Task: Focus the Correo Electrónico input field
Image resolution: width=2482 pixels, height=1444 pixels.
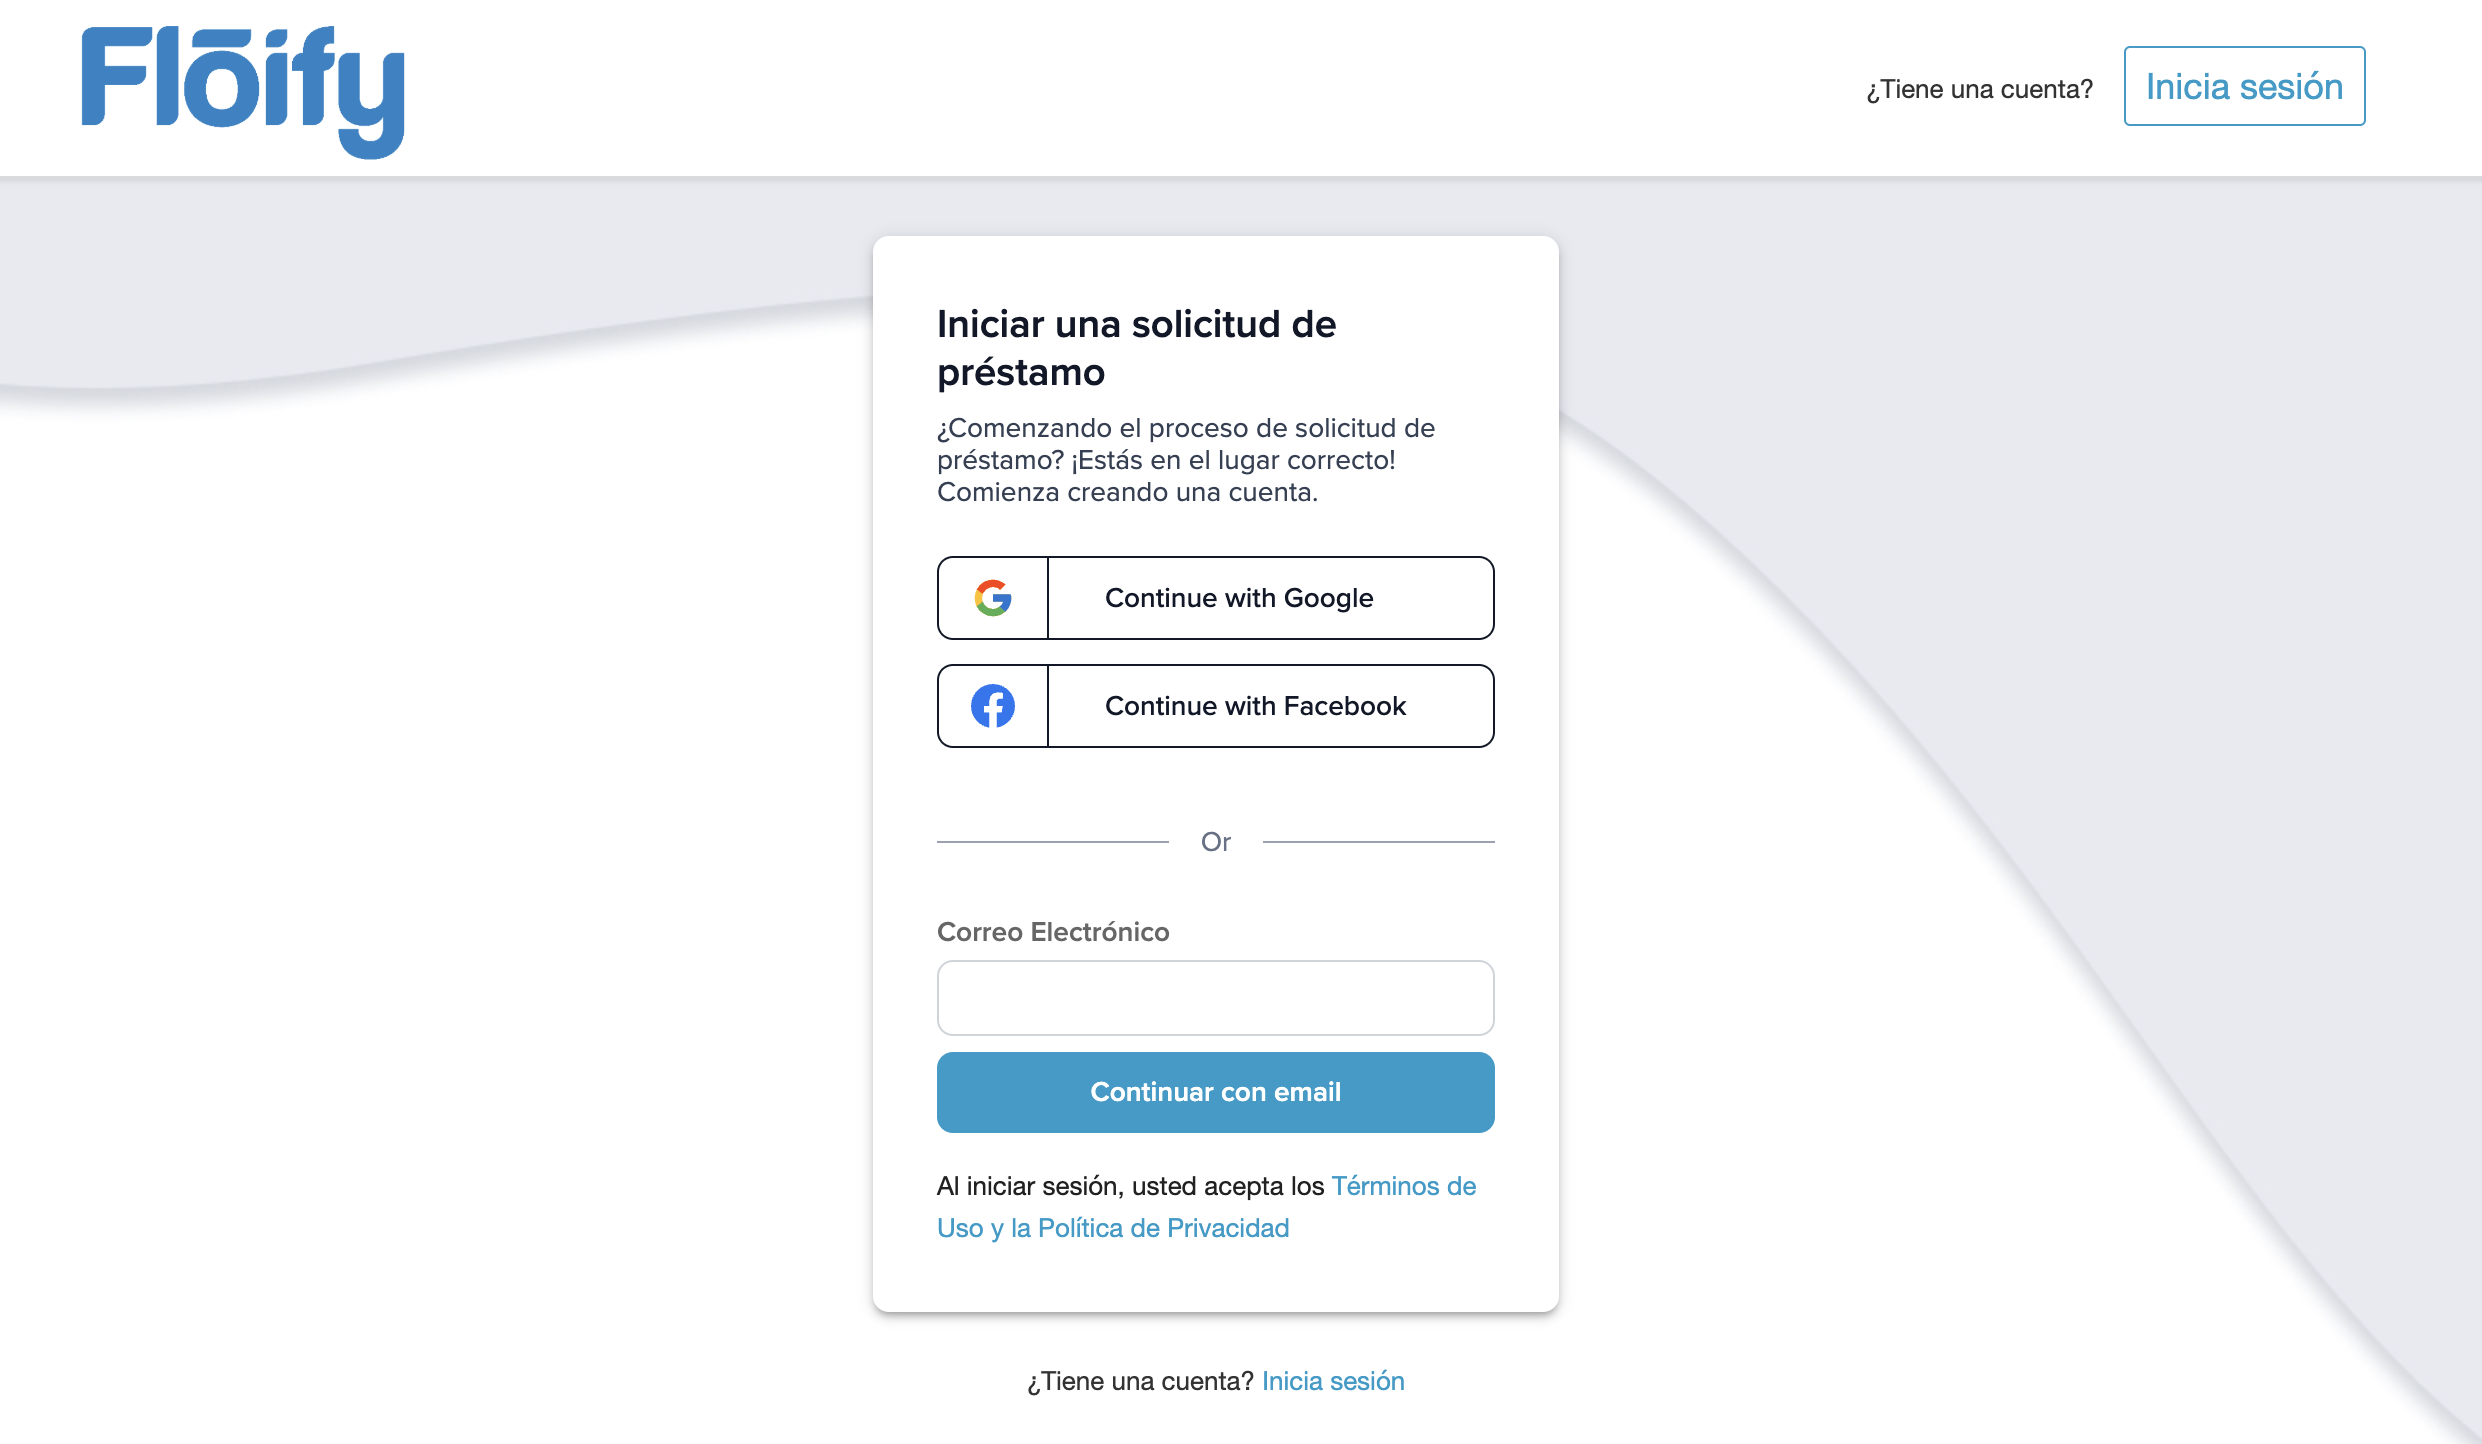Action: [x=1215, y=998]
